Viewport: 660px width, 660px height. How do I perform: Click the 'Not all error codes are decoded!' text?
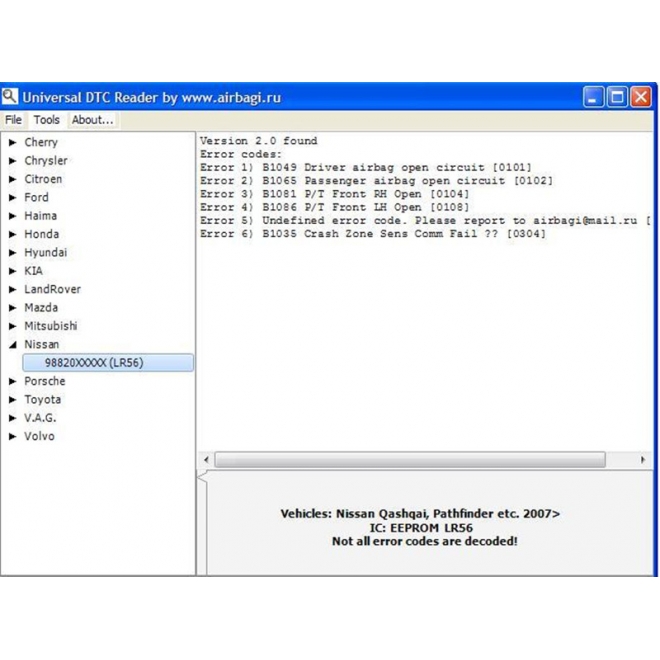click(x=425, y=541)
